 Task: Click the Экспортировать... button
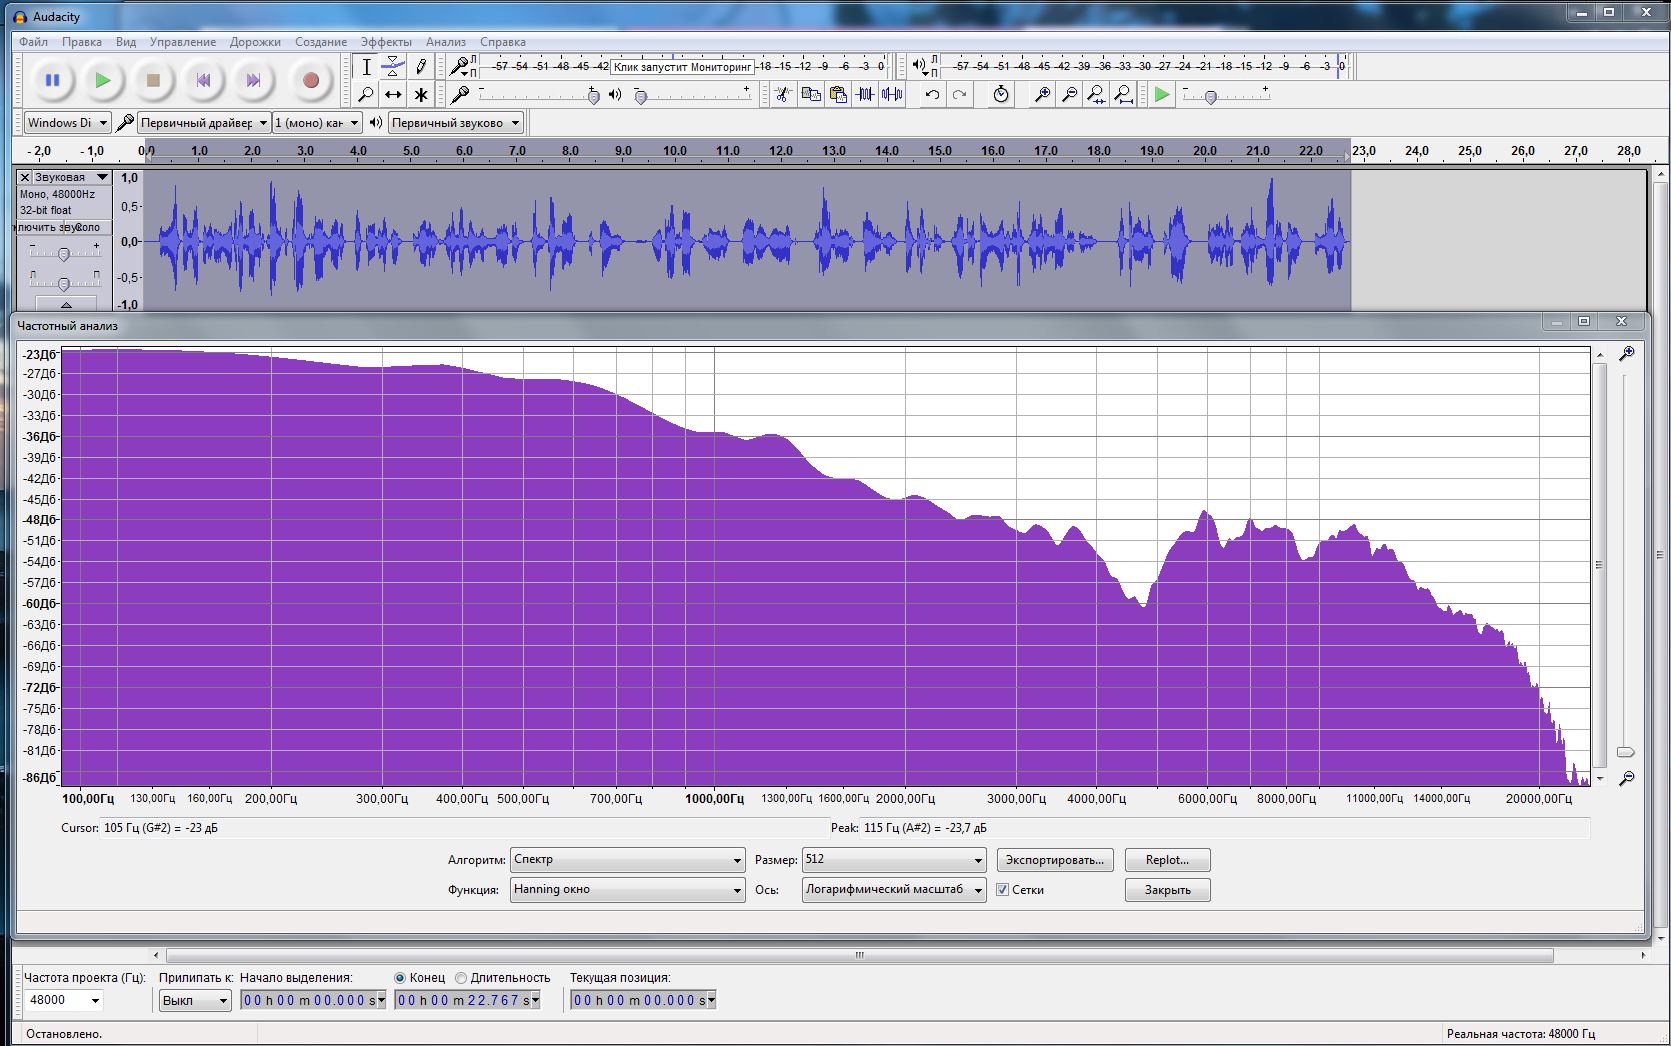point(1055,860)
